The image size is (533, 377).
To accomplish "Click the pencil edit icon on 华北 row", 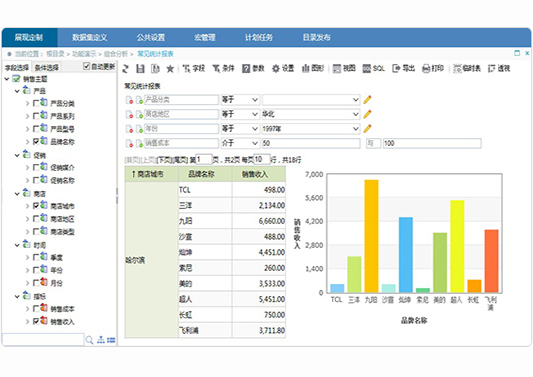I will (367, 114).
